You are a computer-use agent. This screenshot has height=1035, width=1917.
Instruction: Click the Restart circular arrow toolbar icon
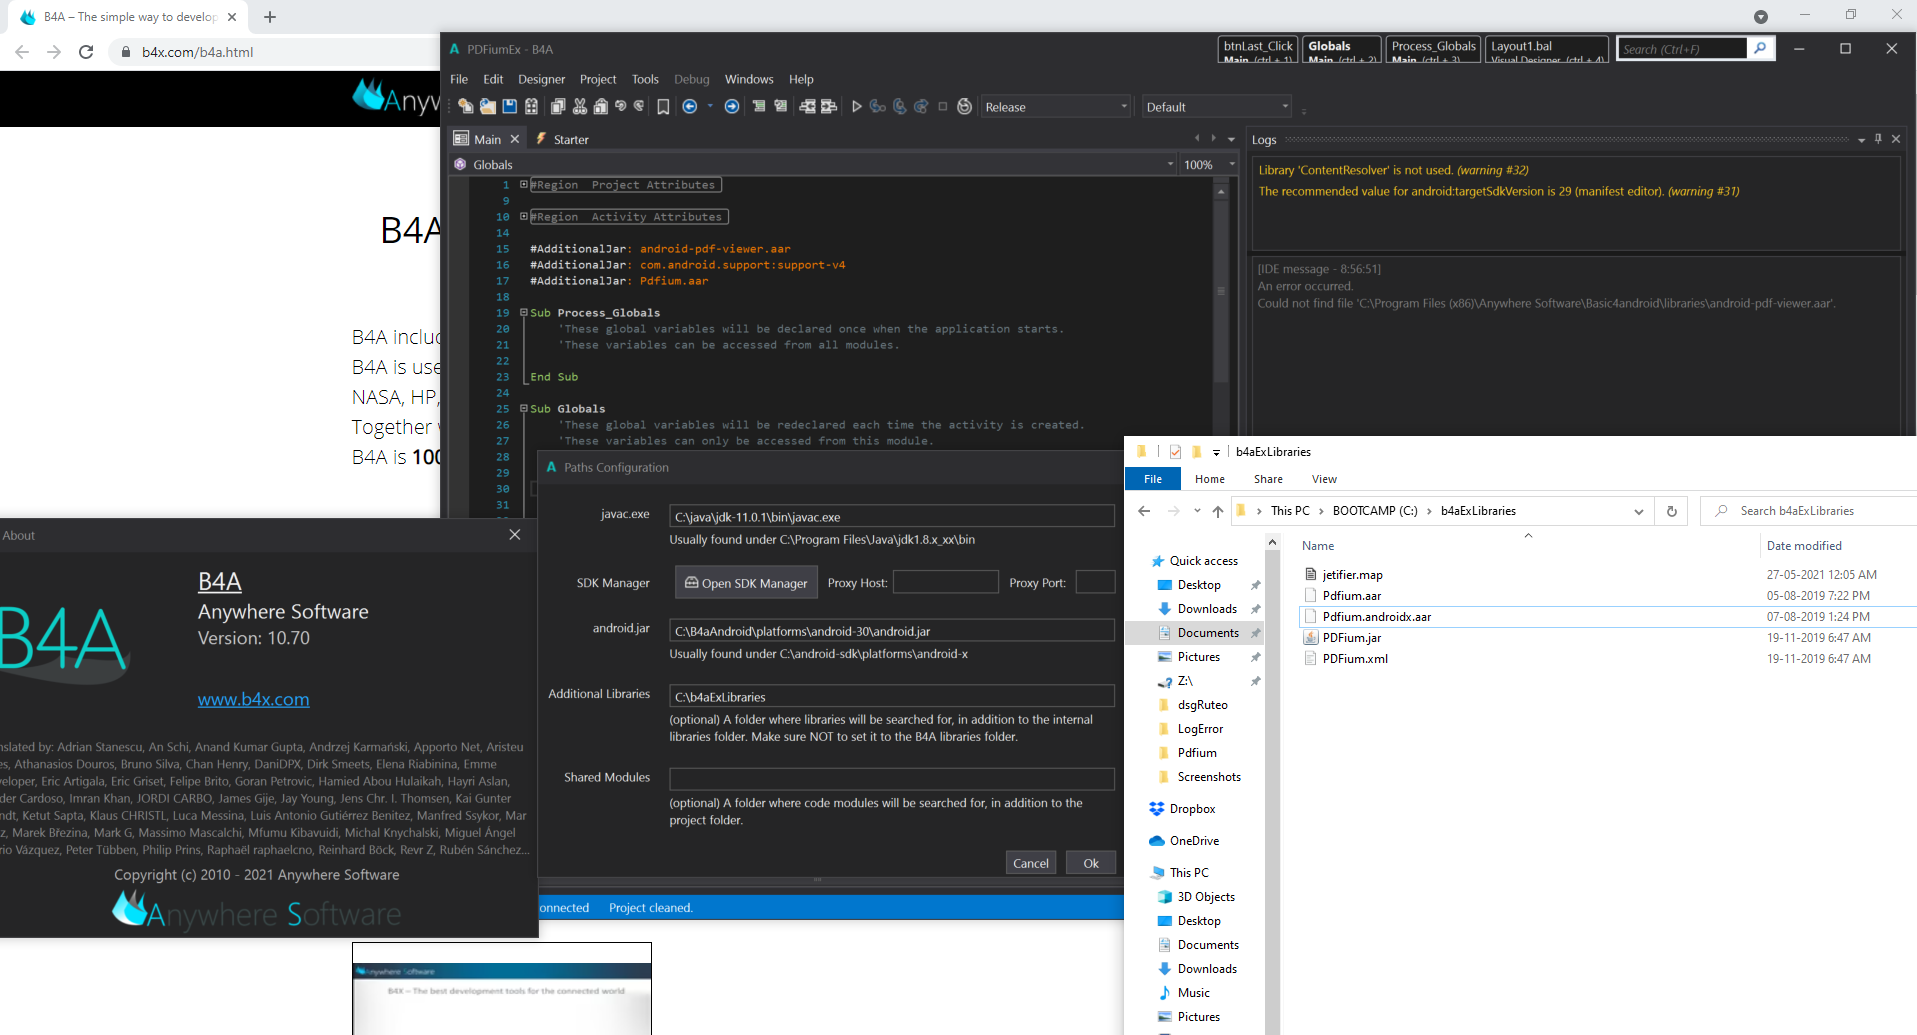click(x=964, y=107)
